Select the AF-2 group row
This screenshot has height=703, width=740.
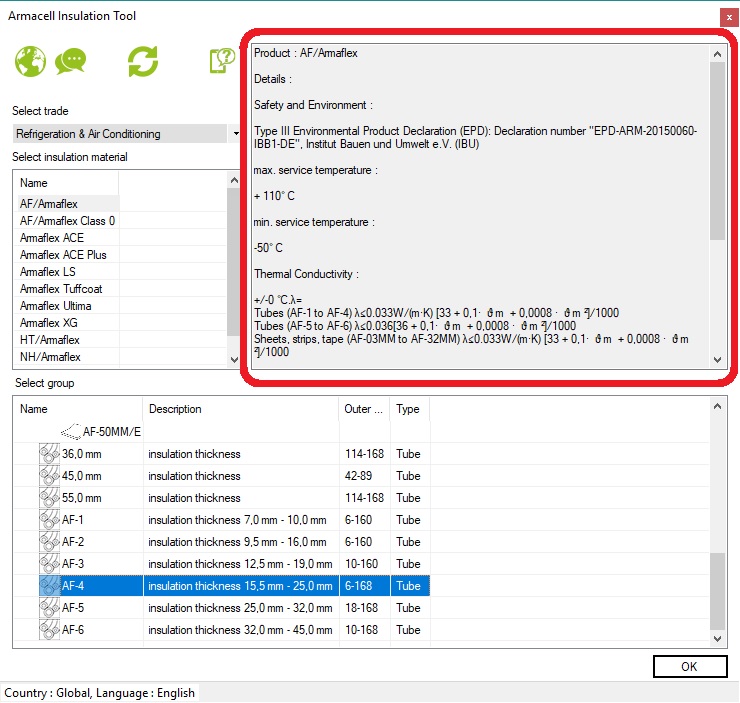coord(222,542)
